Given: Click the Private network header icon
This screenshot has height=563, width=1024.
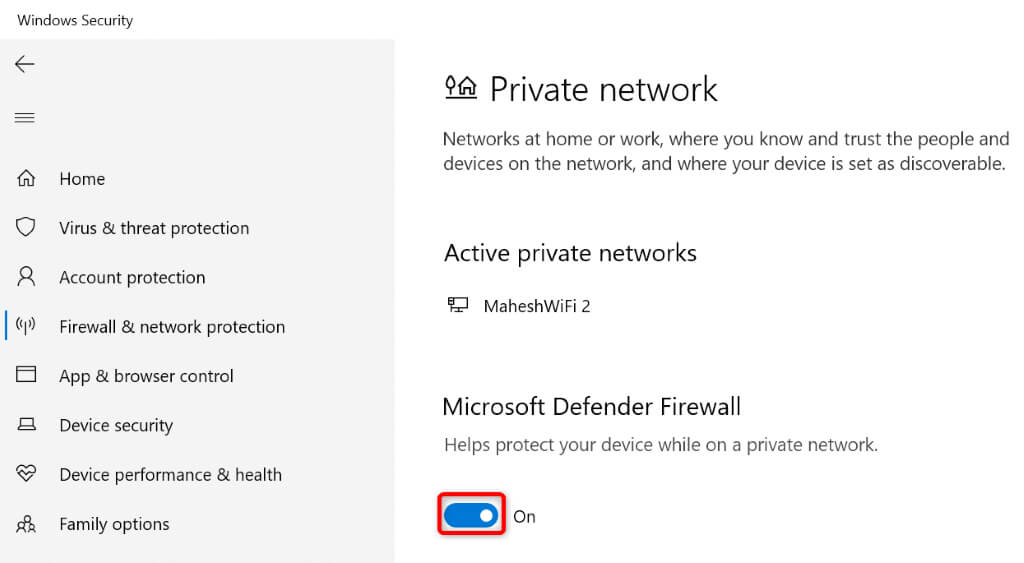Looking at the screenshot, I should [460, 88].
